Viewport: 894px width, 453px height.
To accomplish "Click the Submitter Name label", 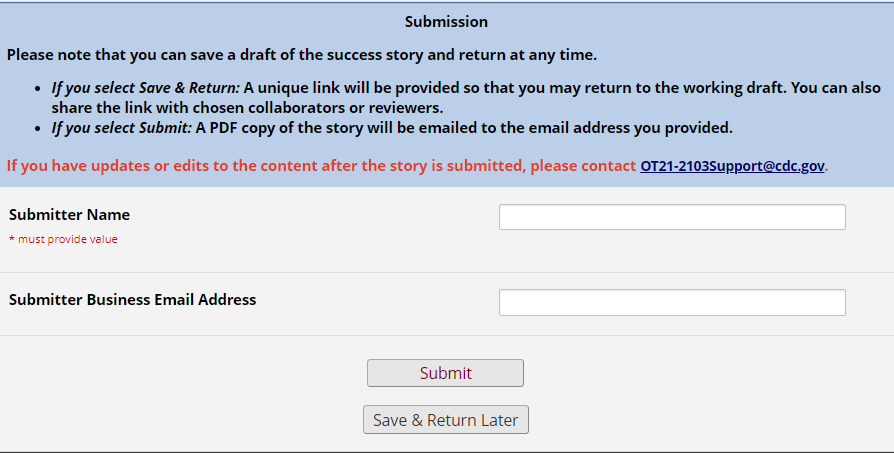I will (70, 215).
